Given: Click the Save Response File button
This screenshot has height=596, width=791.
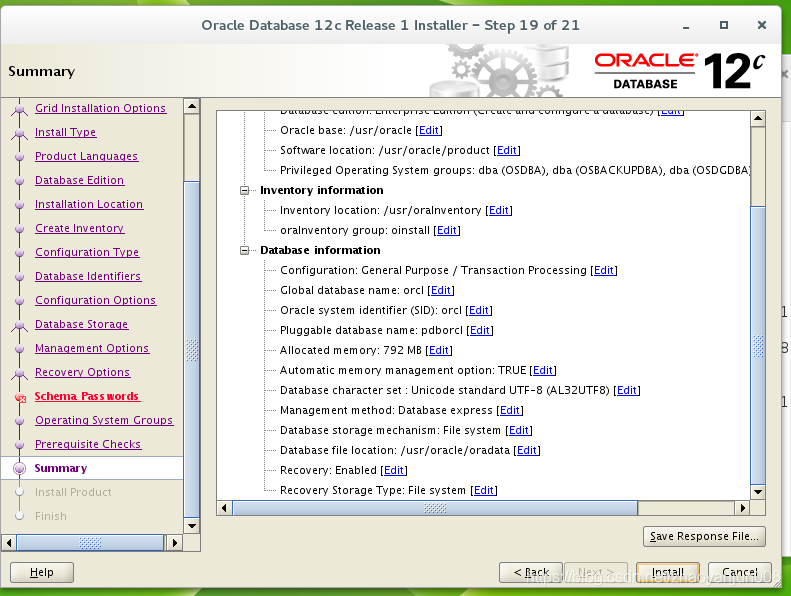Looking at the screenshot, I should pyautogui.click(x=704, y=536).
